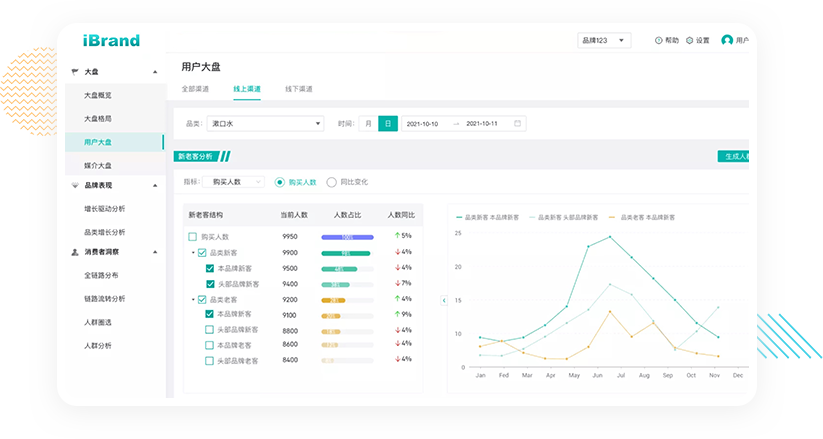Check the 购买人数 checkbox in the table
The width and height of the screenshot is (823, 439).
tap(193, 237)
